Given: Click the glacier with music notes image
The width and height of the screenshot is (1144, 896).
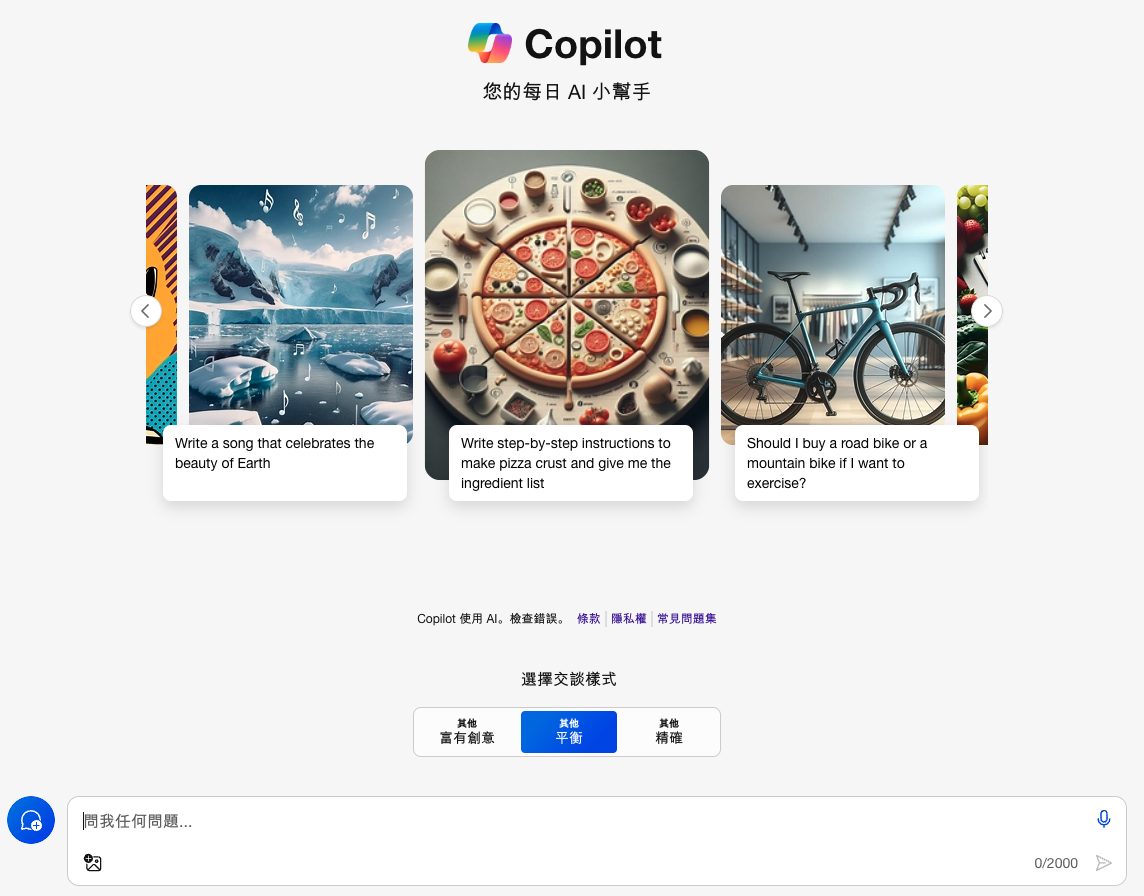Looking at the screenshot, I should (x=301, y=305).
